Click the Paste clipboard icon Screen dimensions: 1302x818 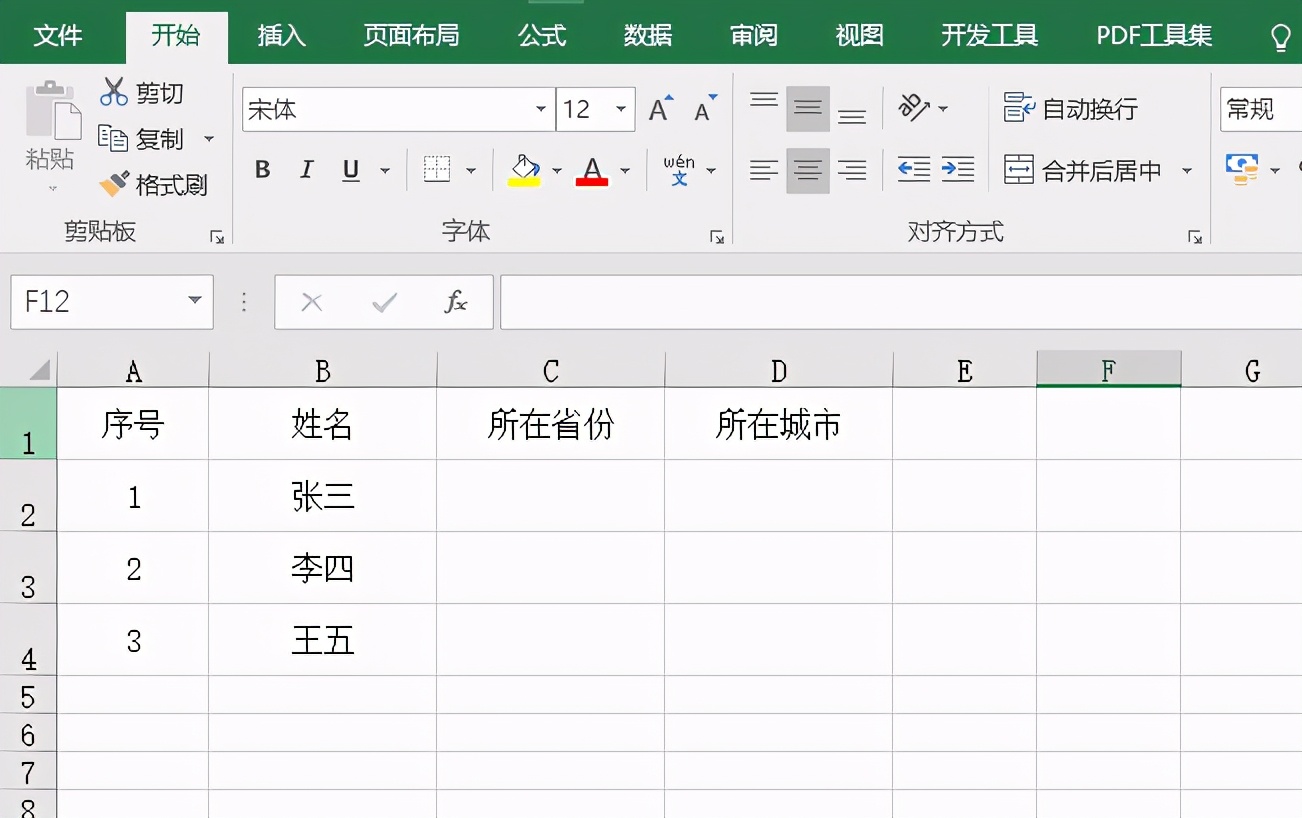(52, 109)
